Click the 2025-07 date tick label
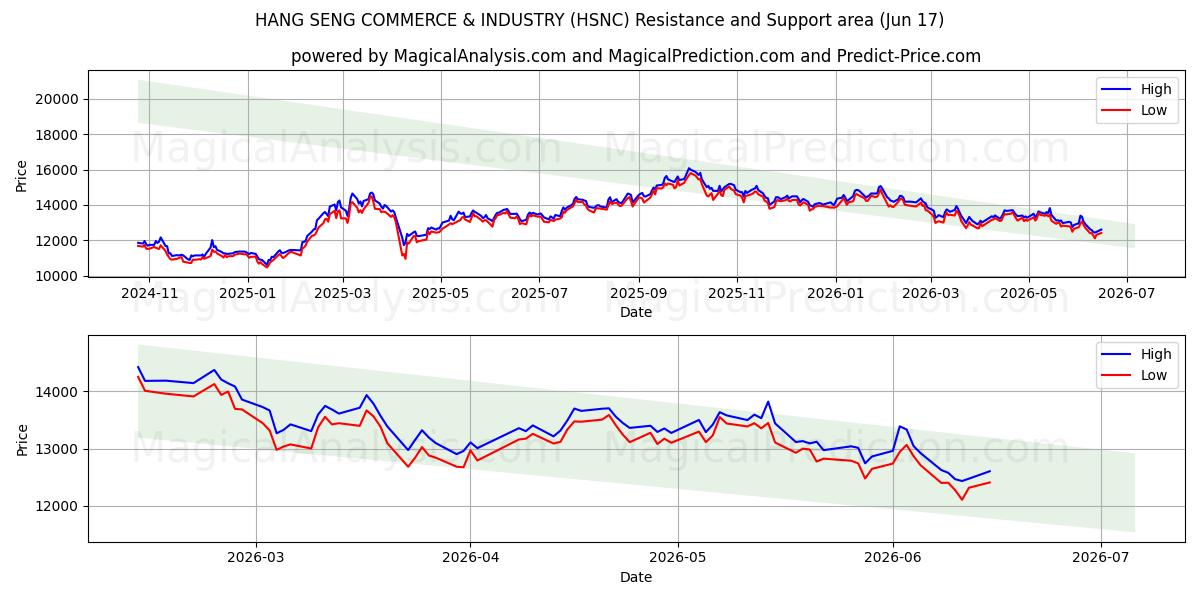The image size is (1200, 600). (539, 293)
